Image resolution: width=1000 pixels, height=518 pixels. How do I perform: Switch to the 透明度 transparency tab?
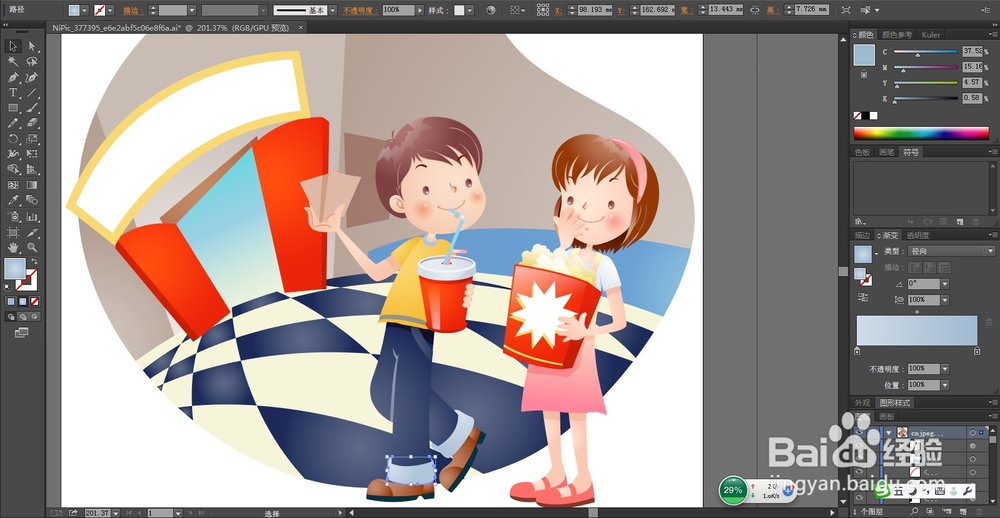pos(918,235)
